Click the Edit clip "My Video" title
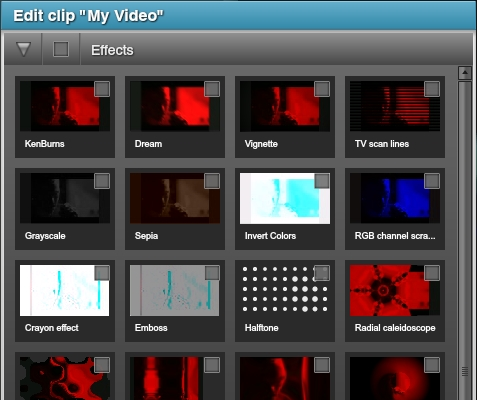The height and width of the screenshot is (400, 477). 89,16
